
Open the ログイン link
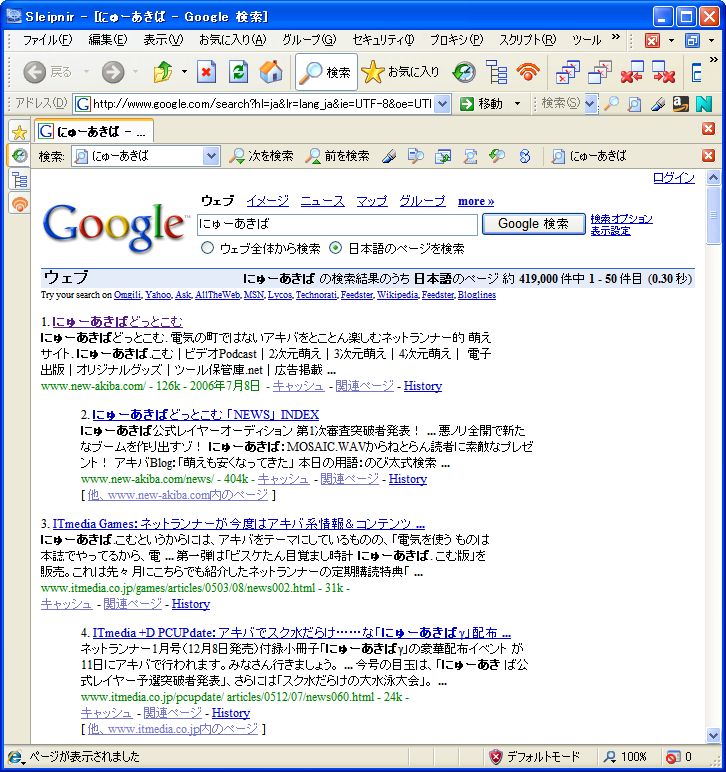click(x=674, y=178)
